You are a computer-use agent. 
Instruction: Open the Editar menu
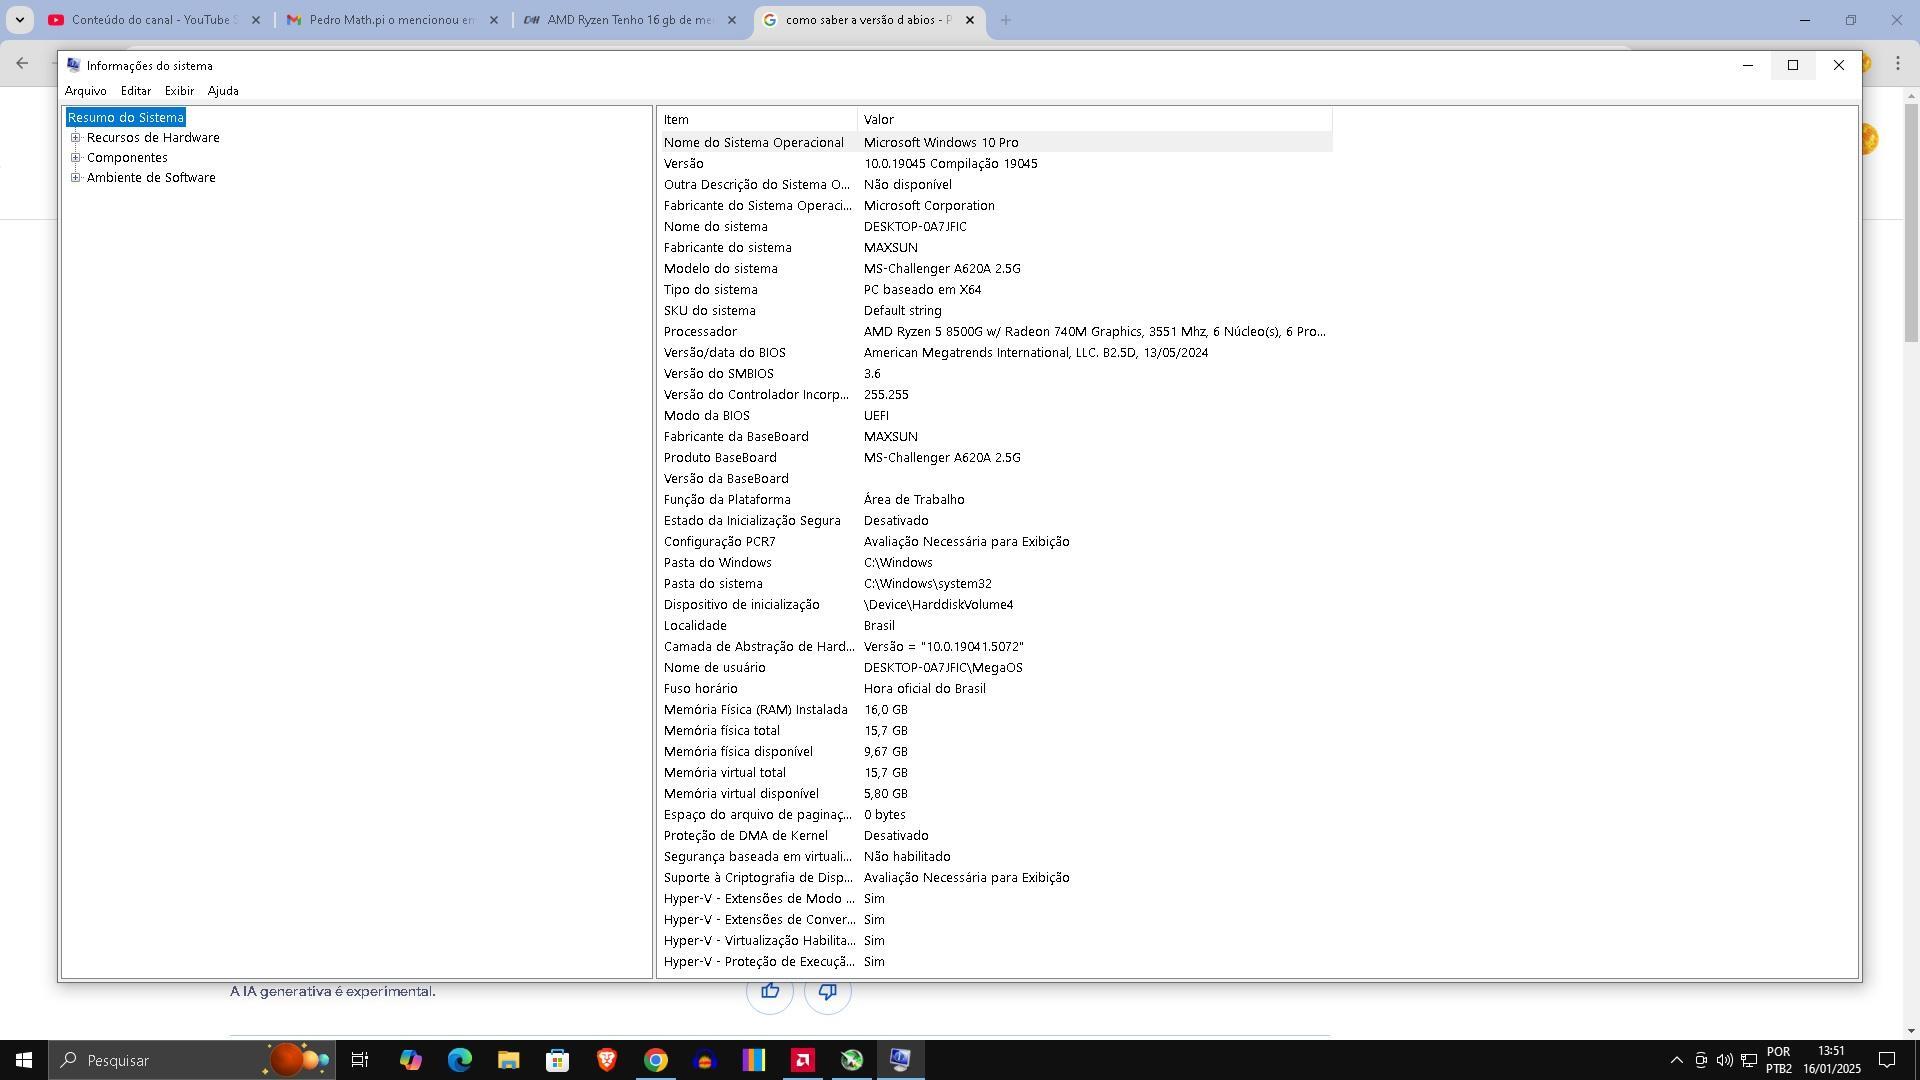(x=136, y=91)
